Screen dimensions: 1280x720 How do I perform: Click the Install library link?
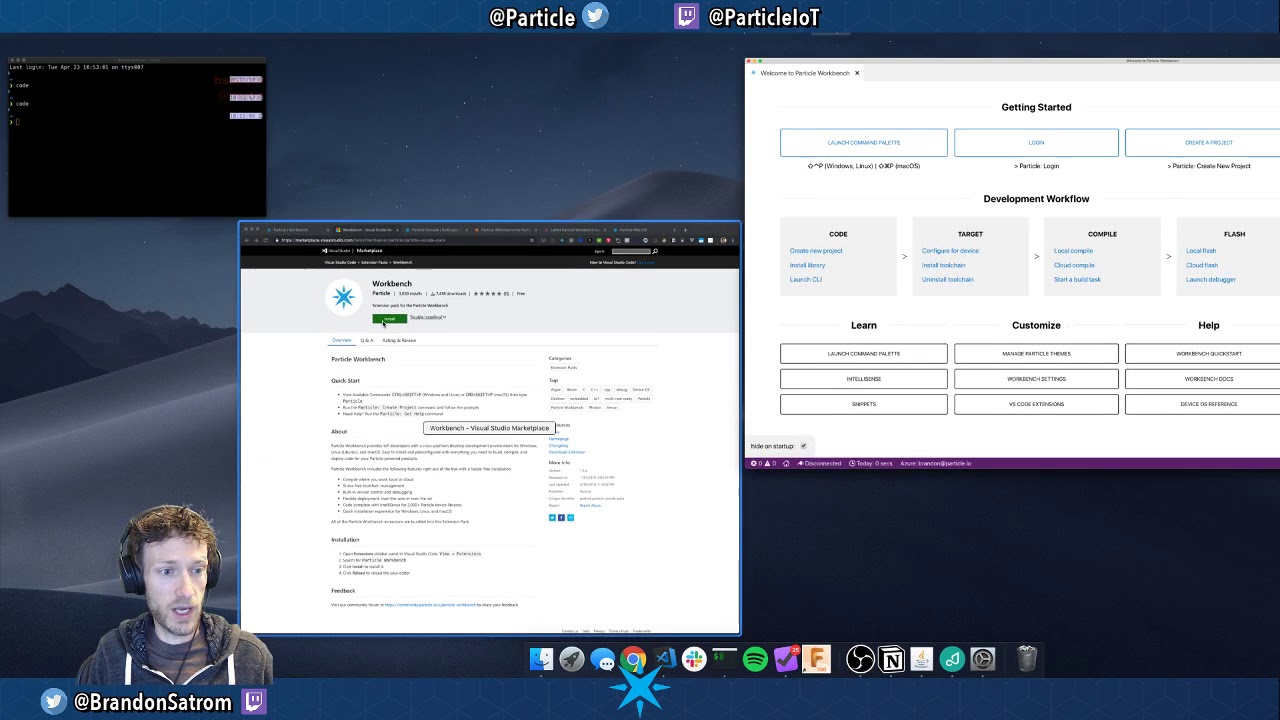click(x=807, y=265)
